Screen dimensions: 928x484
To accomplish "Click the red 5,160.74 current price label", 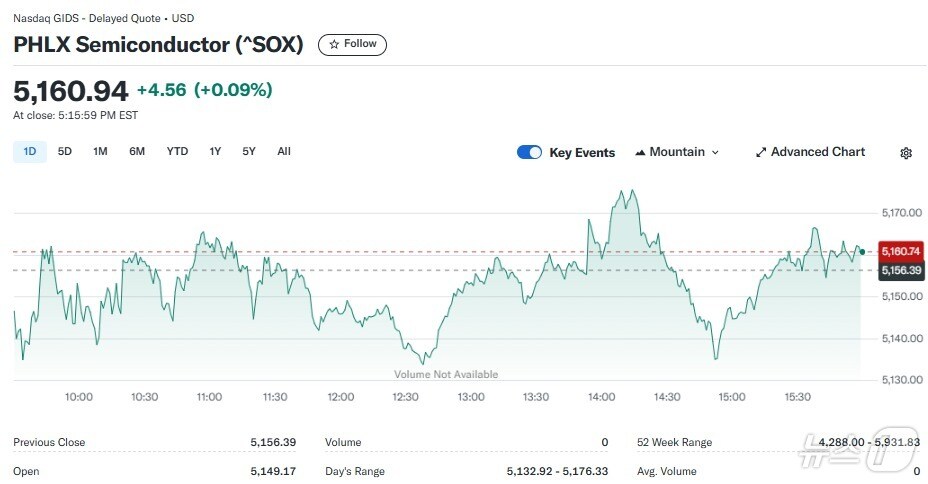I will point(901,251).
